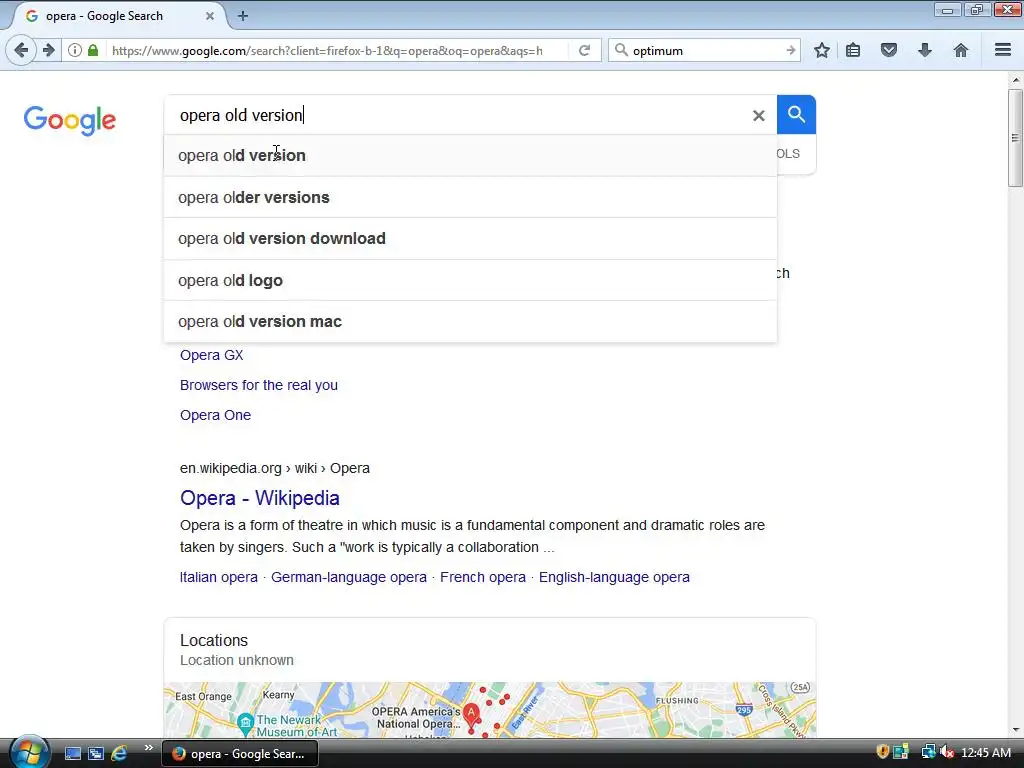Bookmark this page with the star icon

(822, 50)
